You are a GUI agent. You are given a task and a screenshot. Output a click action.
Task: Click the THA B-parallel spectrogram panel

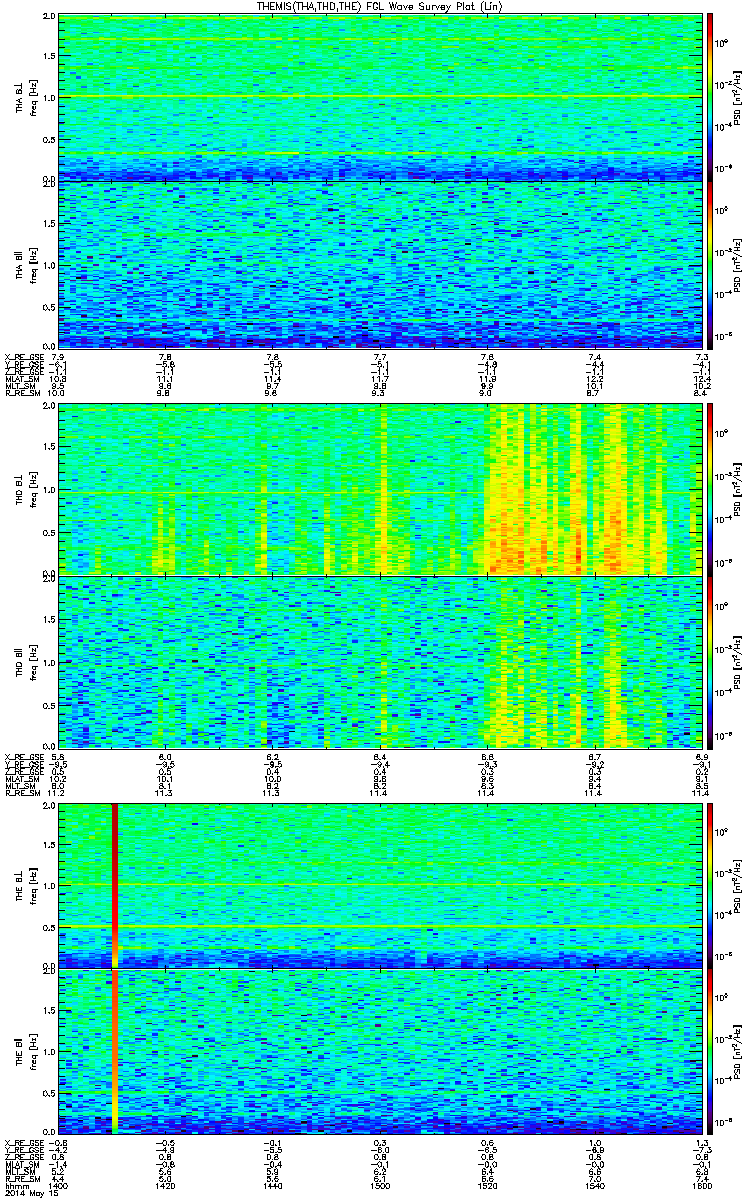tap(379, 264)
